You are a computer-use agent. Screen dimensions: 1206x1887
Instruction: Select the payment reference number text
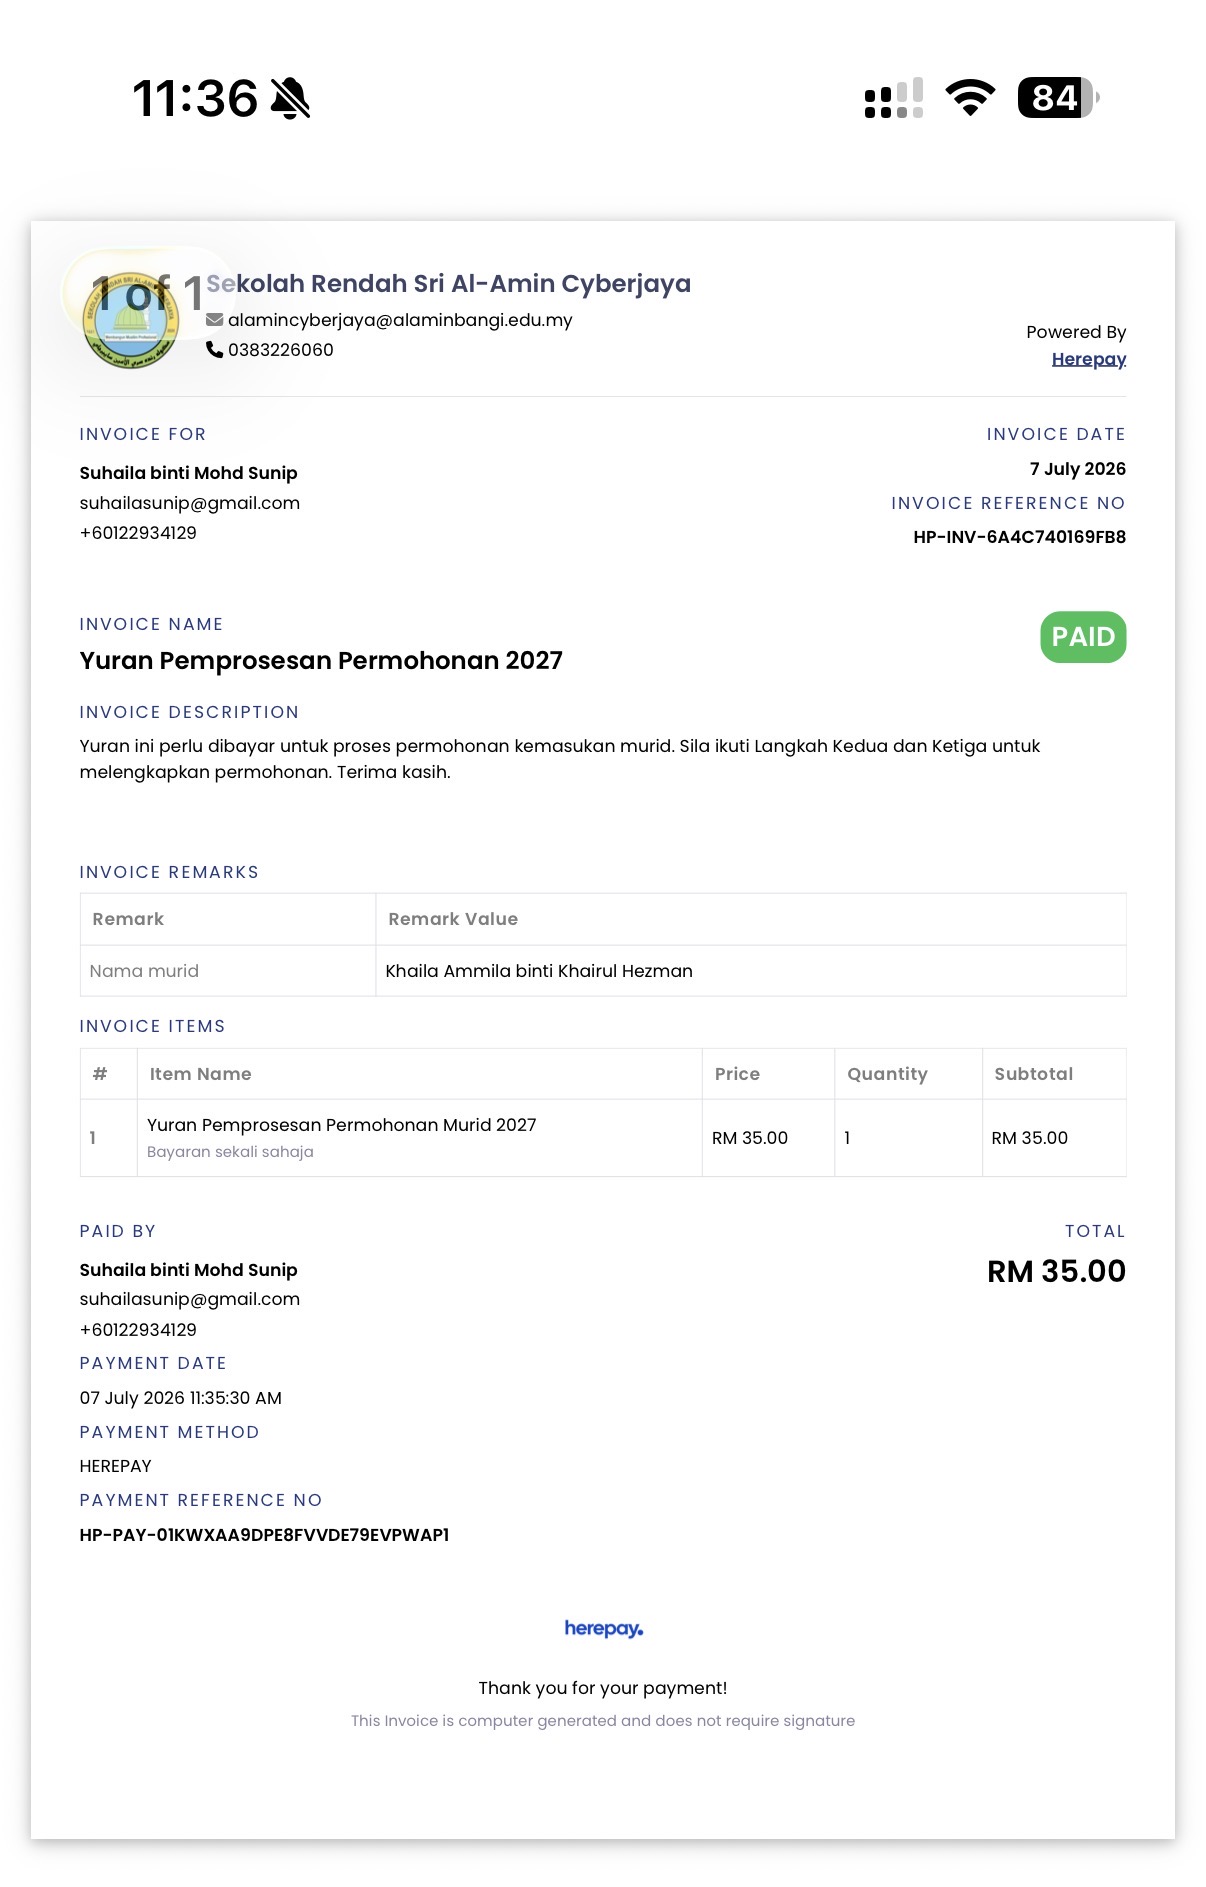pos(264,1535)
